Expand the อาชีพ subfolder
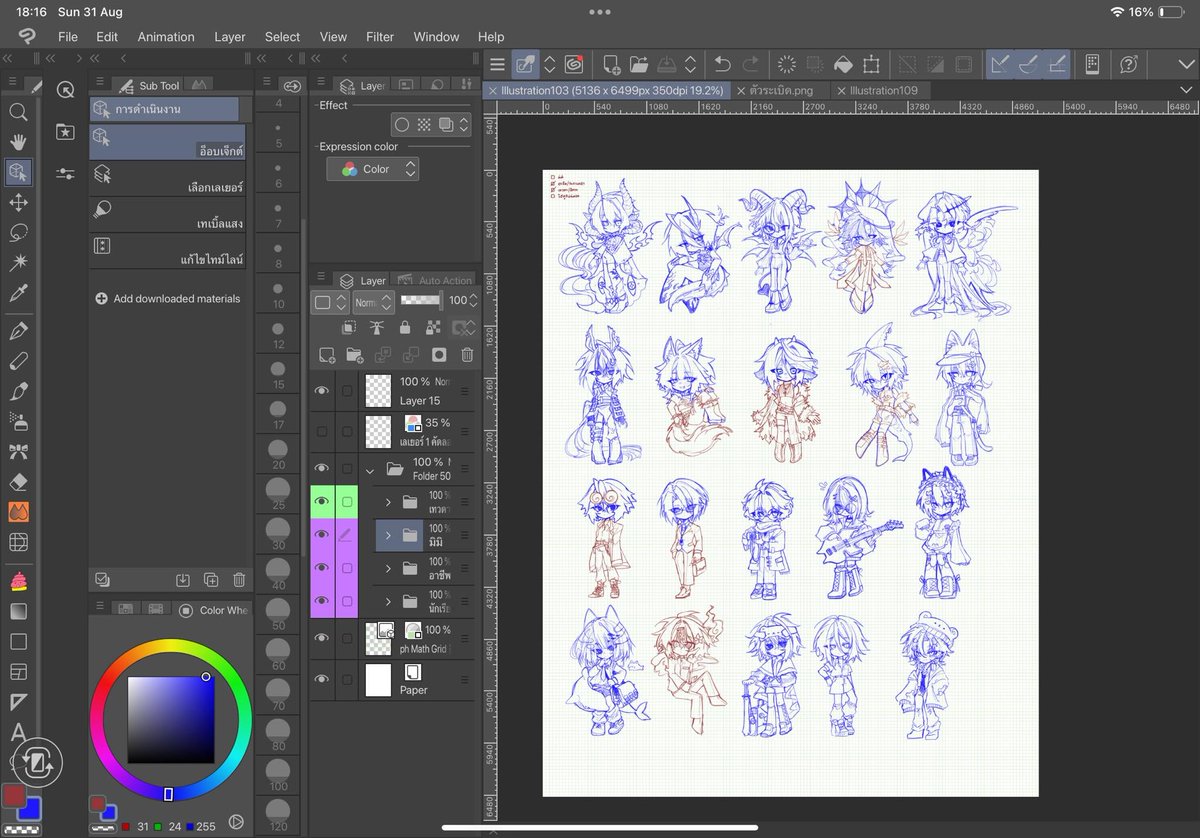The image size is (1200, 838). tap(388, 569)
